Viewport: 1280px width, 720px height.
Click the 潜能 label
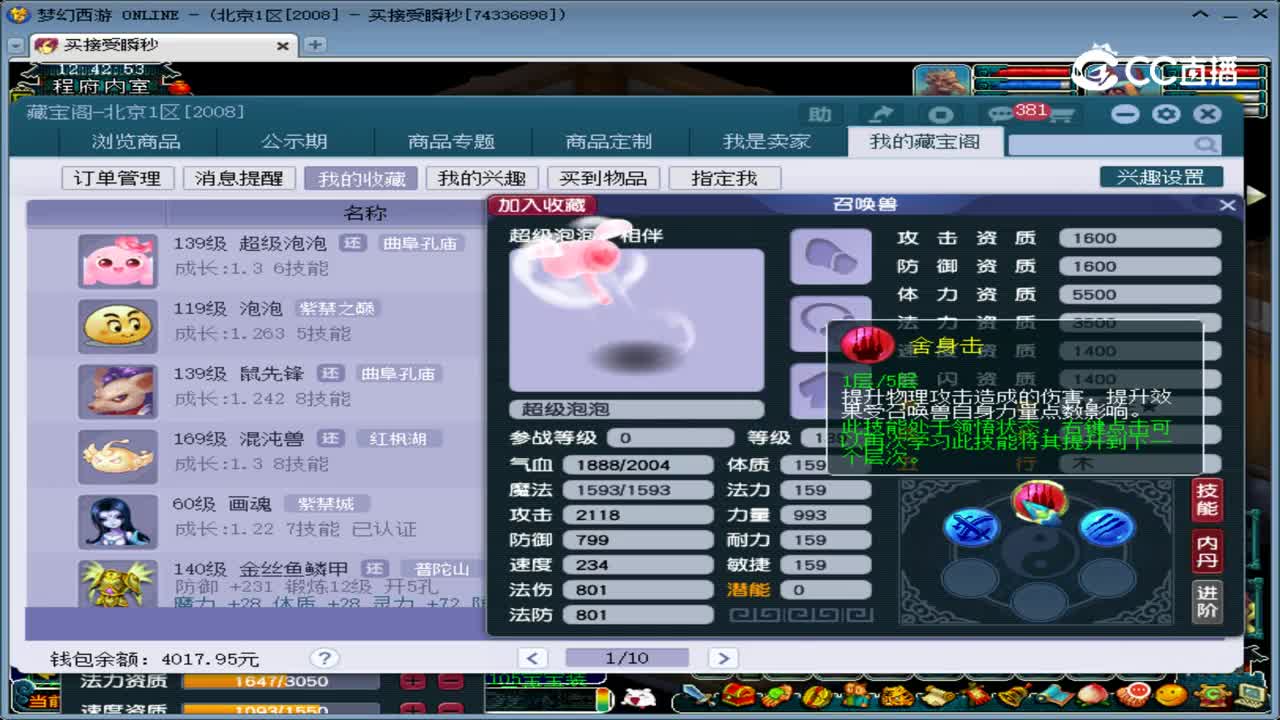tap(749, 590)
